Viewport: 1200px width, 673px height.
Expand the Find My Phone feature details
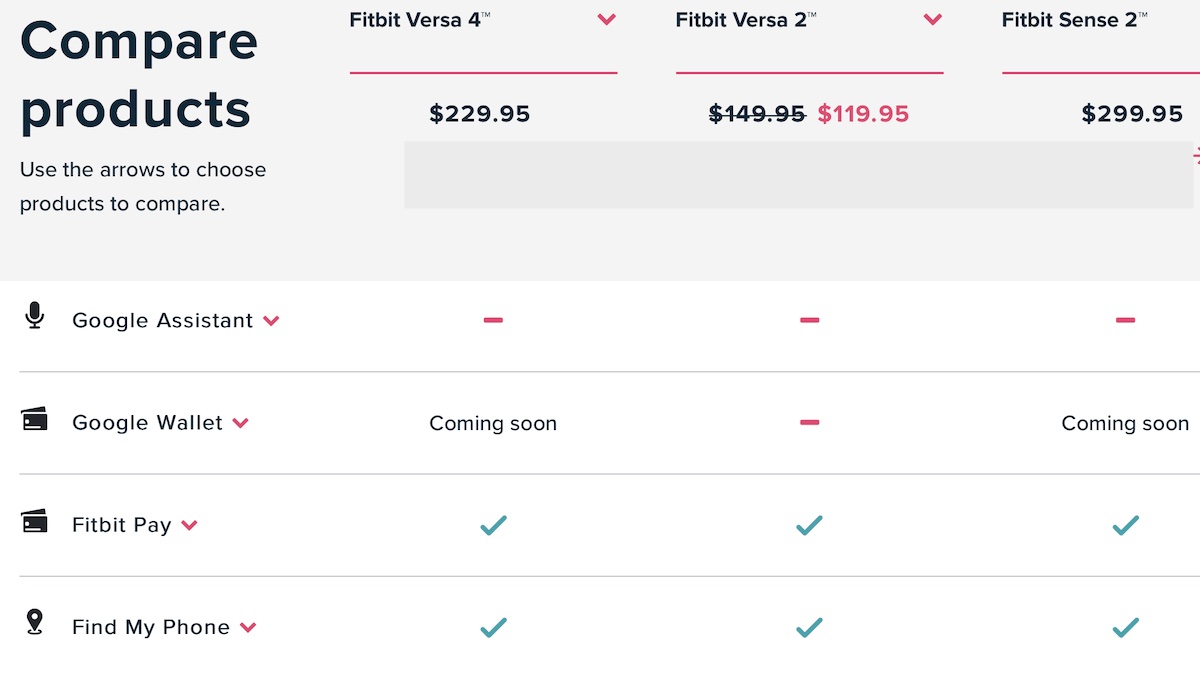248,628
